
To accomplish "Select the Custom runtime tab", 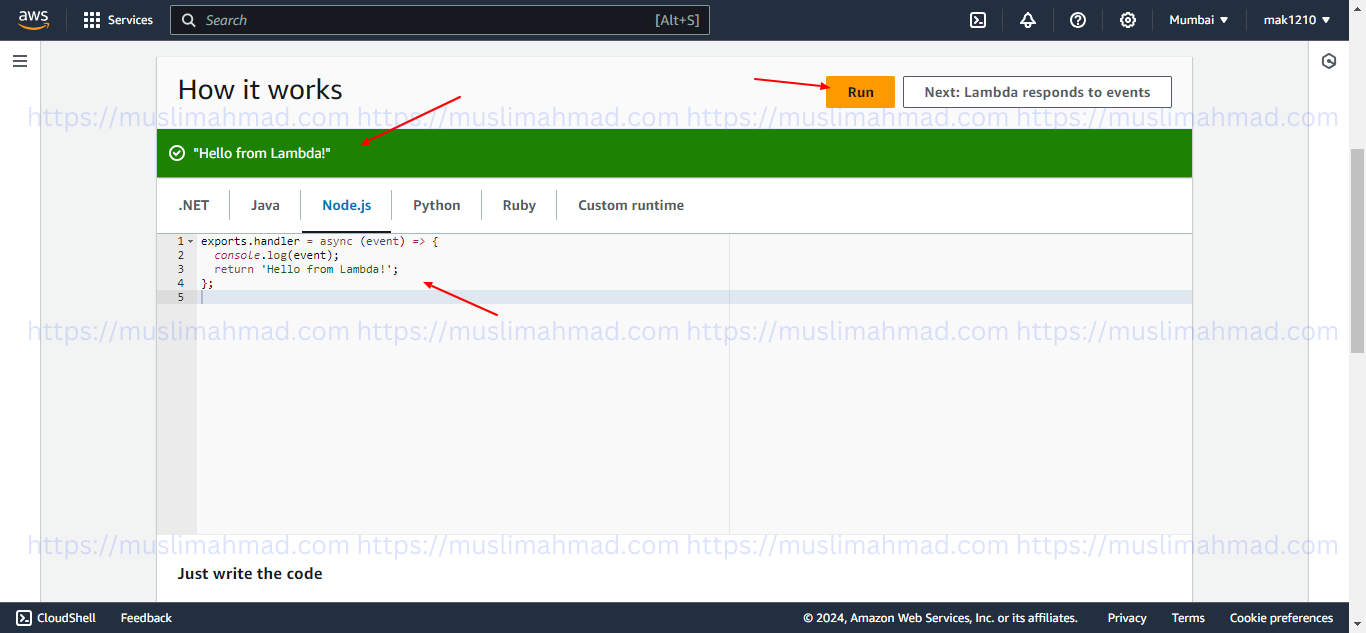I will (x=631, y=205).
